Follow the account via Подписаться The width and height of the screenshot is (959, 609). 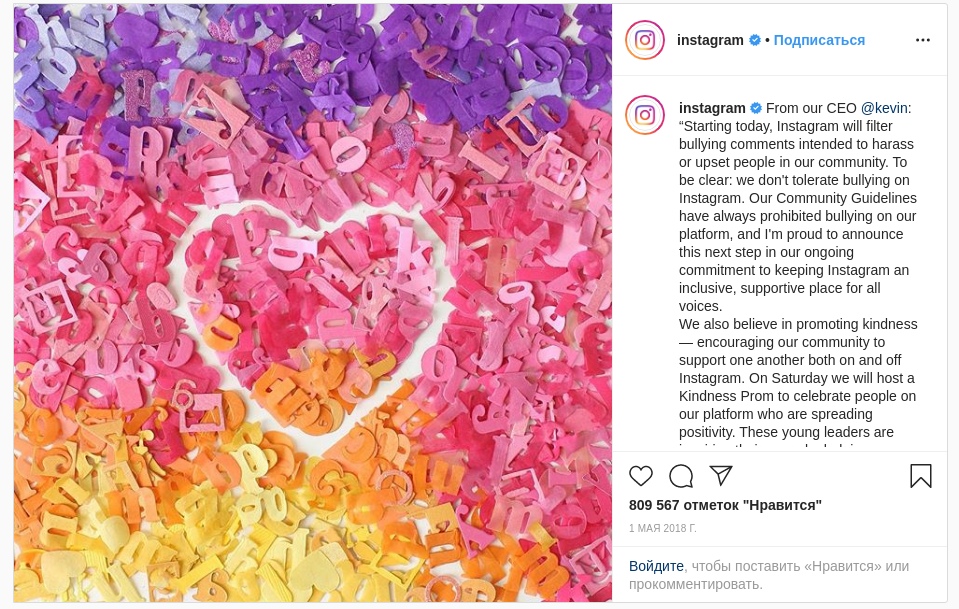pos(819,40)
